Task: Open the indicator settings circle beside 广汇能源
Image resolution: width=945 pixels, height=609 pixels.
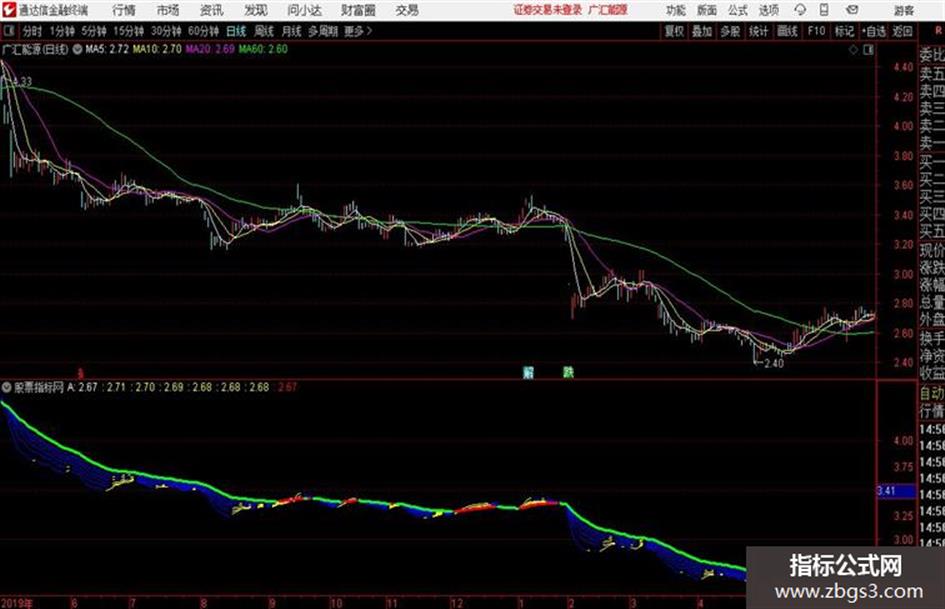Action: point(77,49)
